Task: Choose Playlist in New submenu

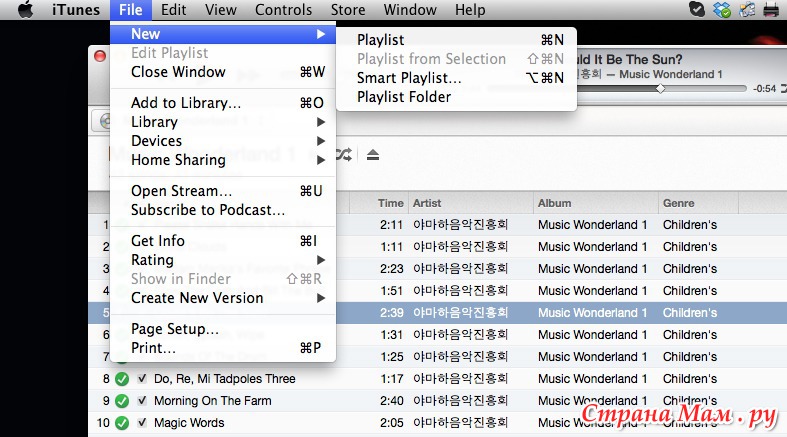Action: 456,40
